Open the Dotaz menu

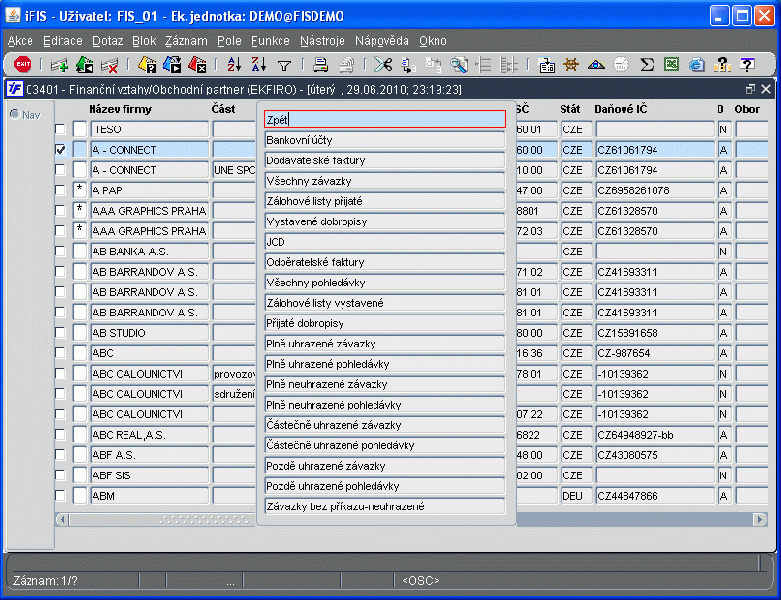(108, 41)
